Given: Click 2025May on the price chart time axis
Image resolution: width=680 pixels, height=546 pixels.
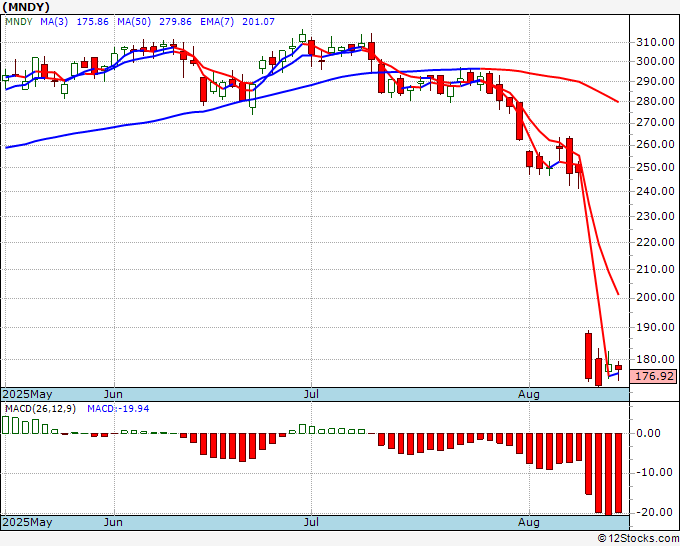Looking at the screenshot, I should [x=27, y=394].
